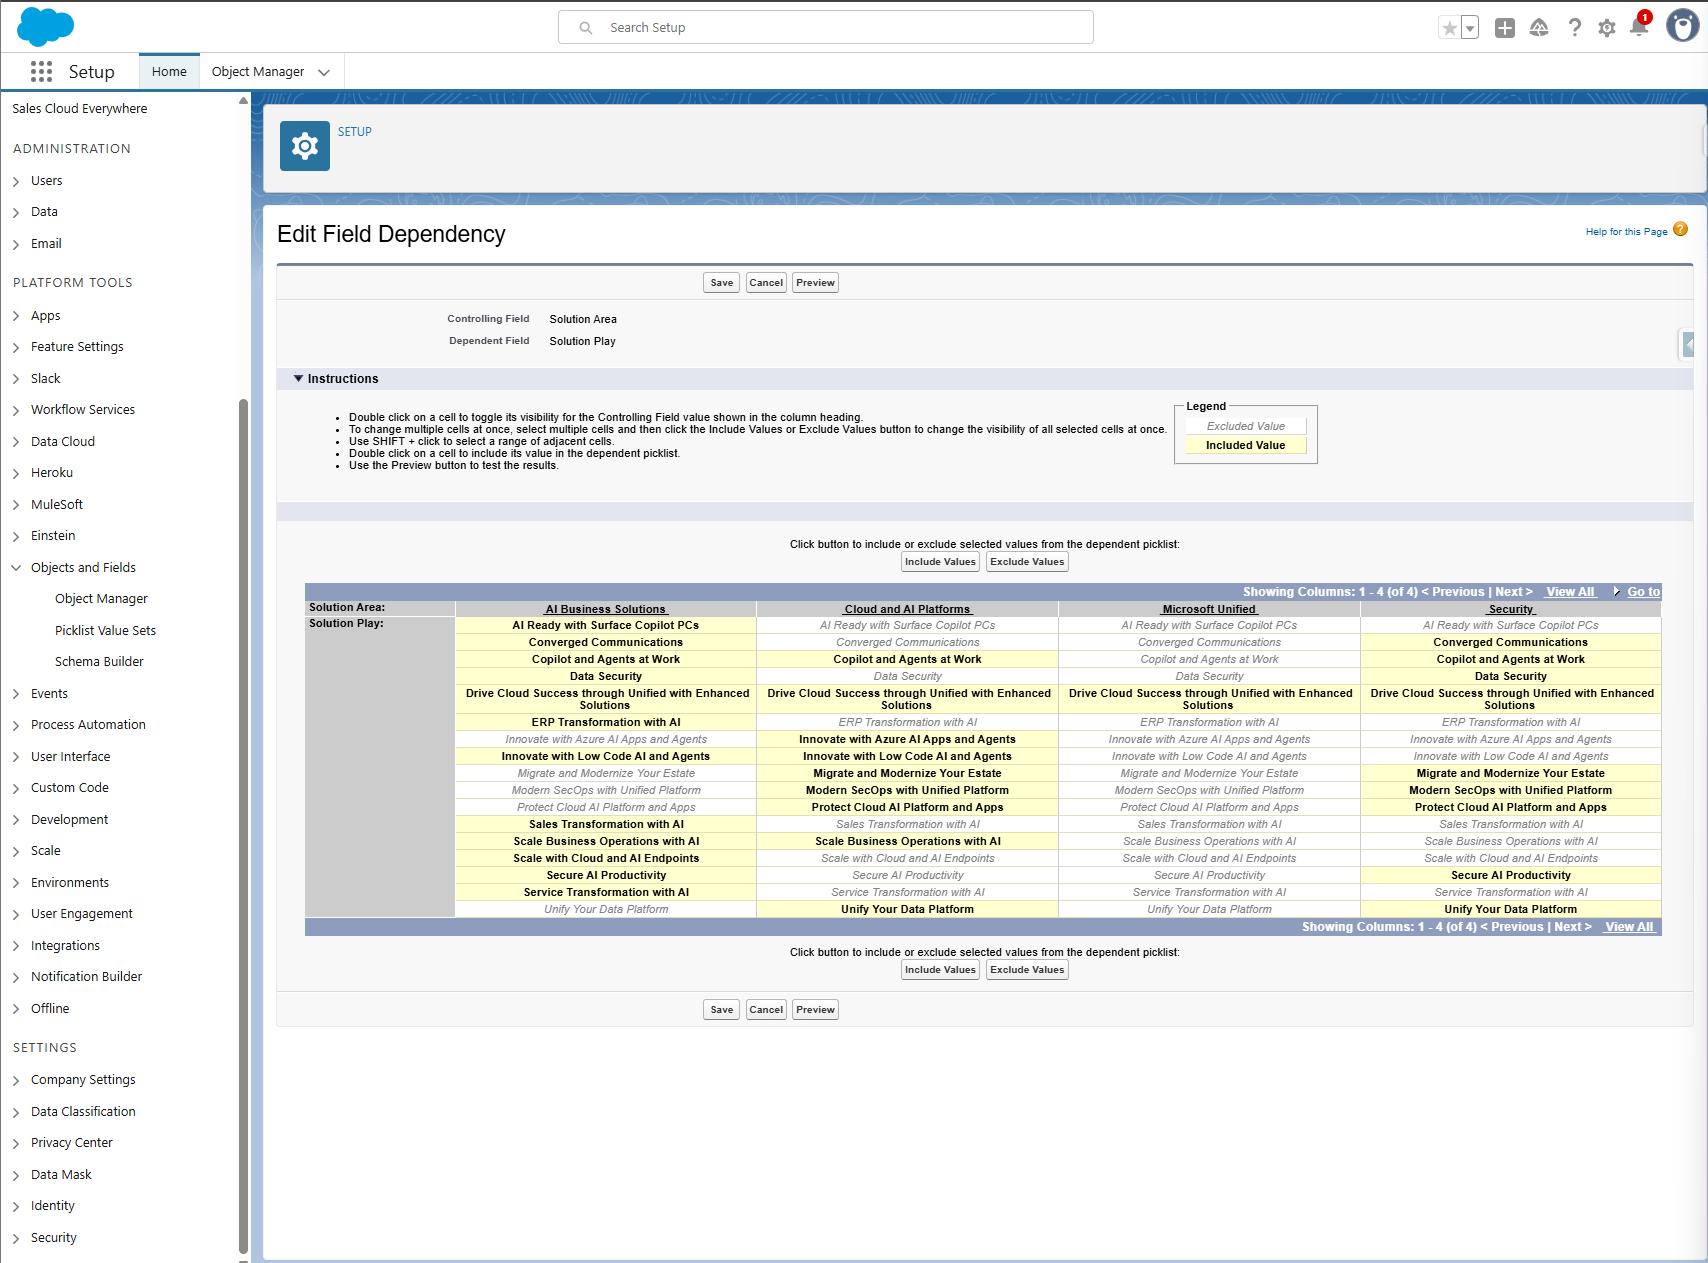Click the bottom Preview button
The width and height of the screenshot is (1708, 1263).
pos(815,1010)
